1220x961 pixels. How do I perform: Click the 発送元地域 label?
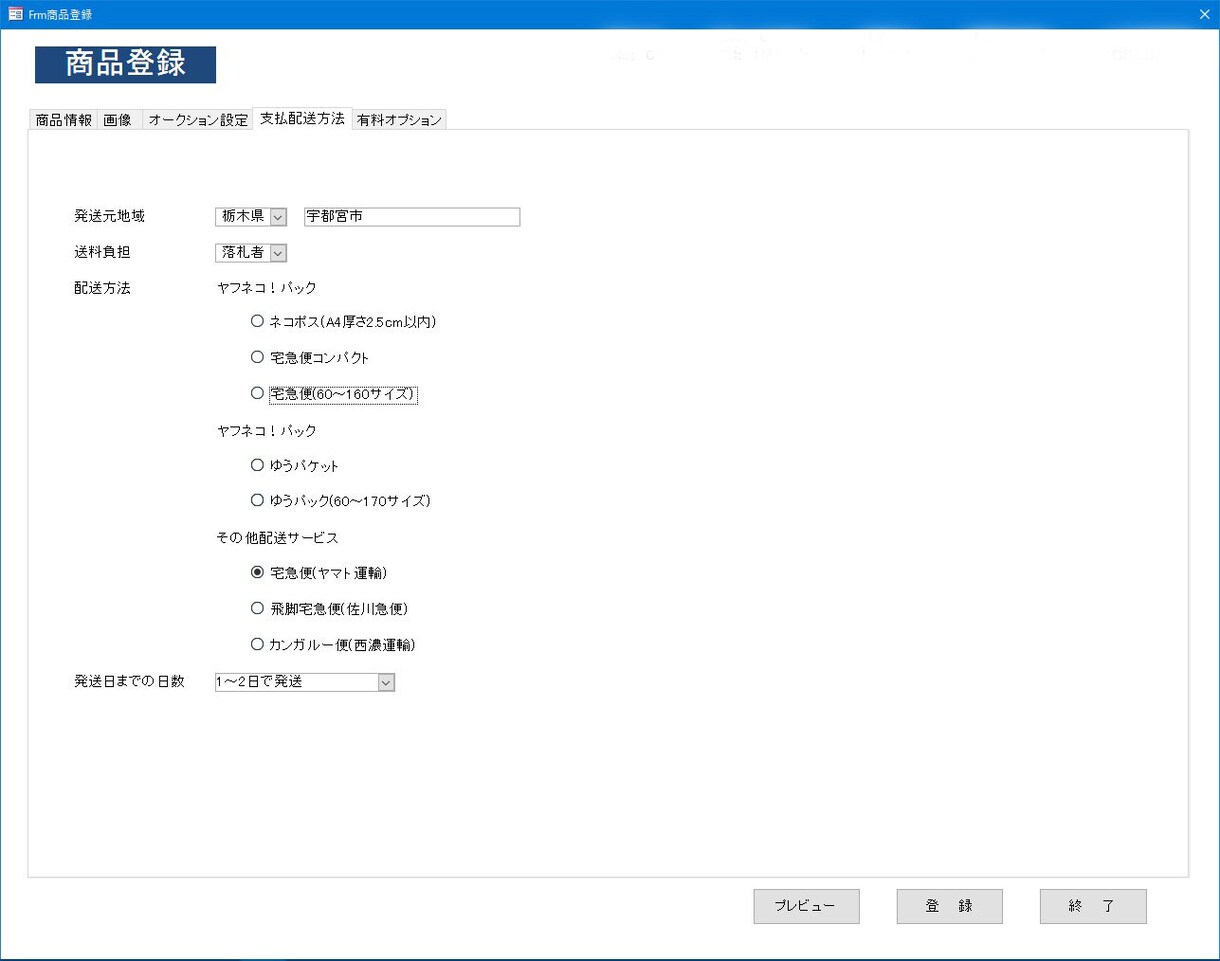coord(109,216)
